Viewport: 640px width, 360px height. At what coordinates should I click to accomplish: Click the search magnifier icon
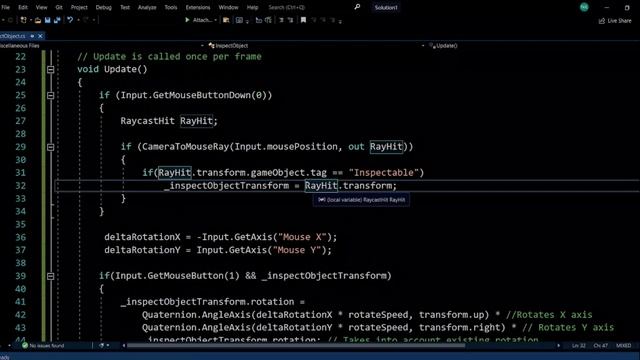[x=357, y=7]
